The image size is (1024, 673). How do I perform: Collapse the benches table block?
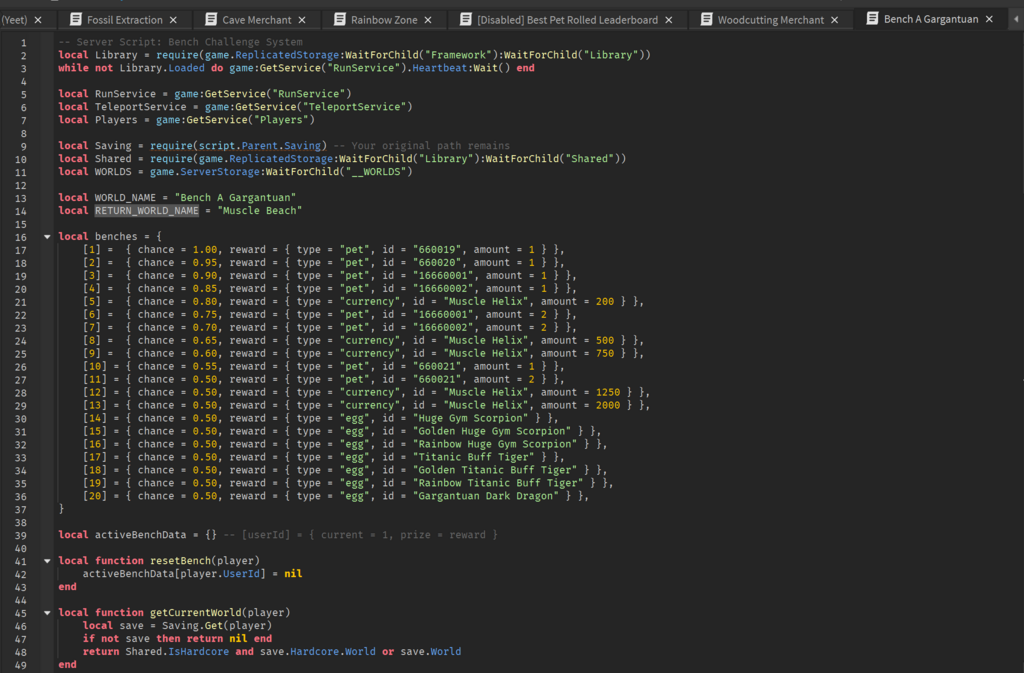pos(47,237)
